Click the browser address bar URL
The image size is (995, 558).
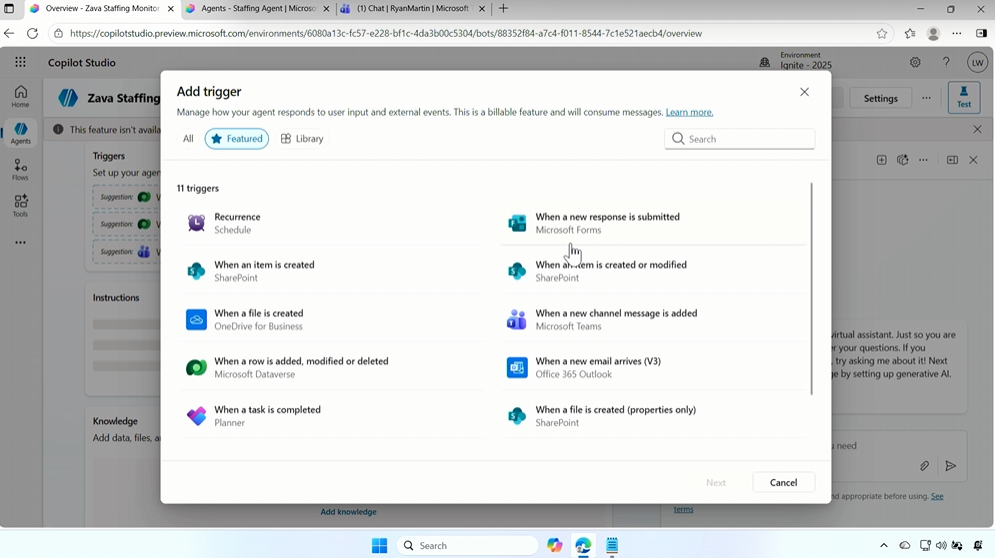click(x=386, y=34)
